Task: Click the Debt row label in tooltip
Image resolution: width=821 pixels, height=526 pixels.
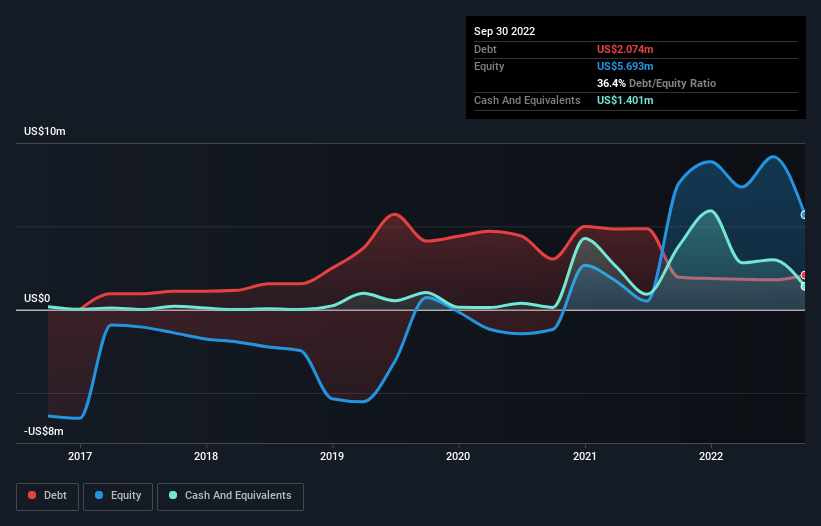Action: coord(485,49)
